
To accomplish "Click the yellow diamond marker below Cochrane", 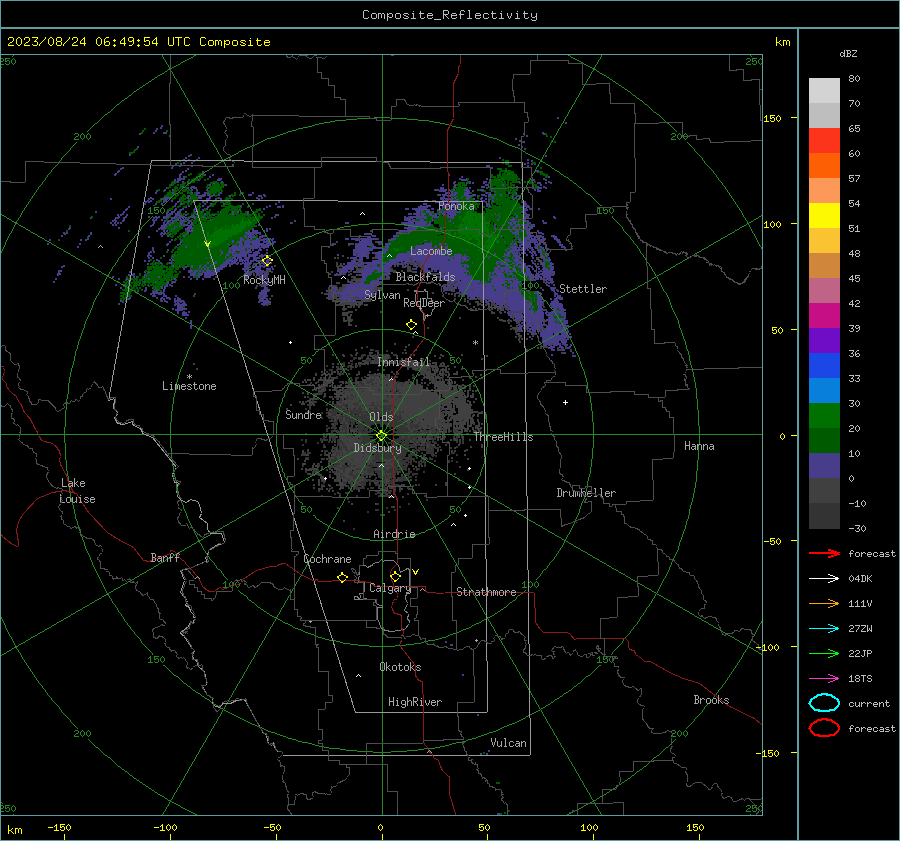I will (x=343, y=577).
